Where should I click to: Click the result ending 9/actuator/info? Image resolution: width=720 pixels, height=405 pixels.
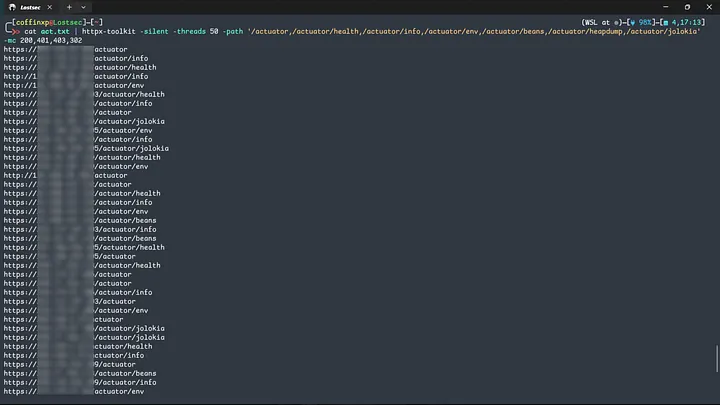80,382
